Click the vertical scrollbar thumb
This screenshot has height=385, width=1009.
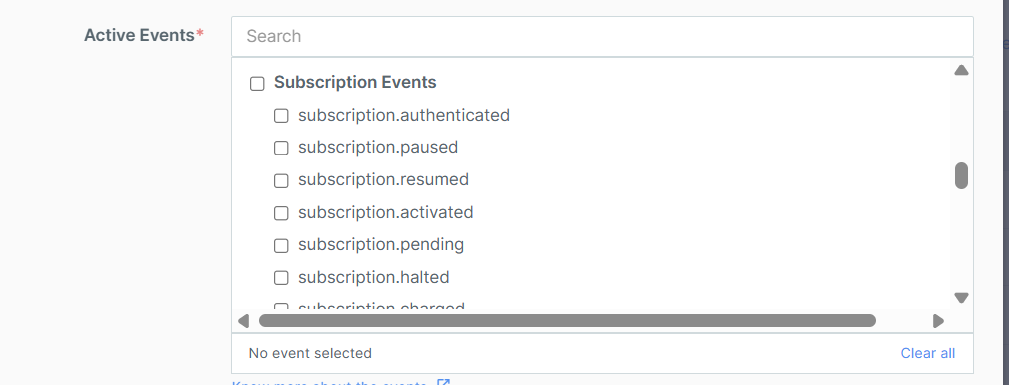(961, 175)
